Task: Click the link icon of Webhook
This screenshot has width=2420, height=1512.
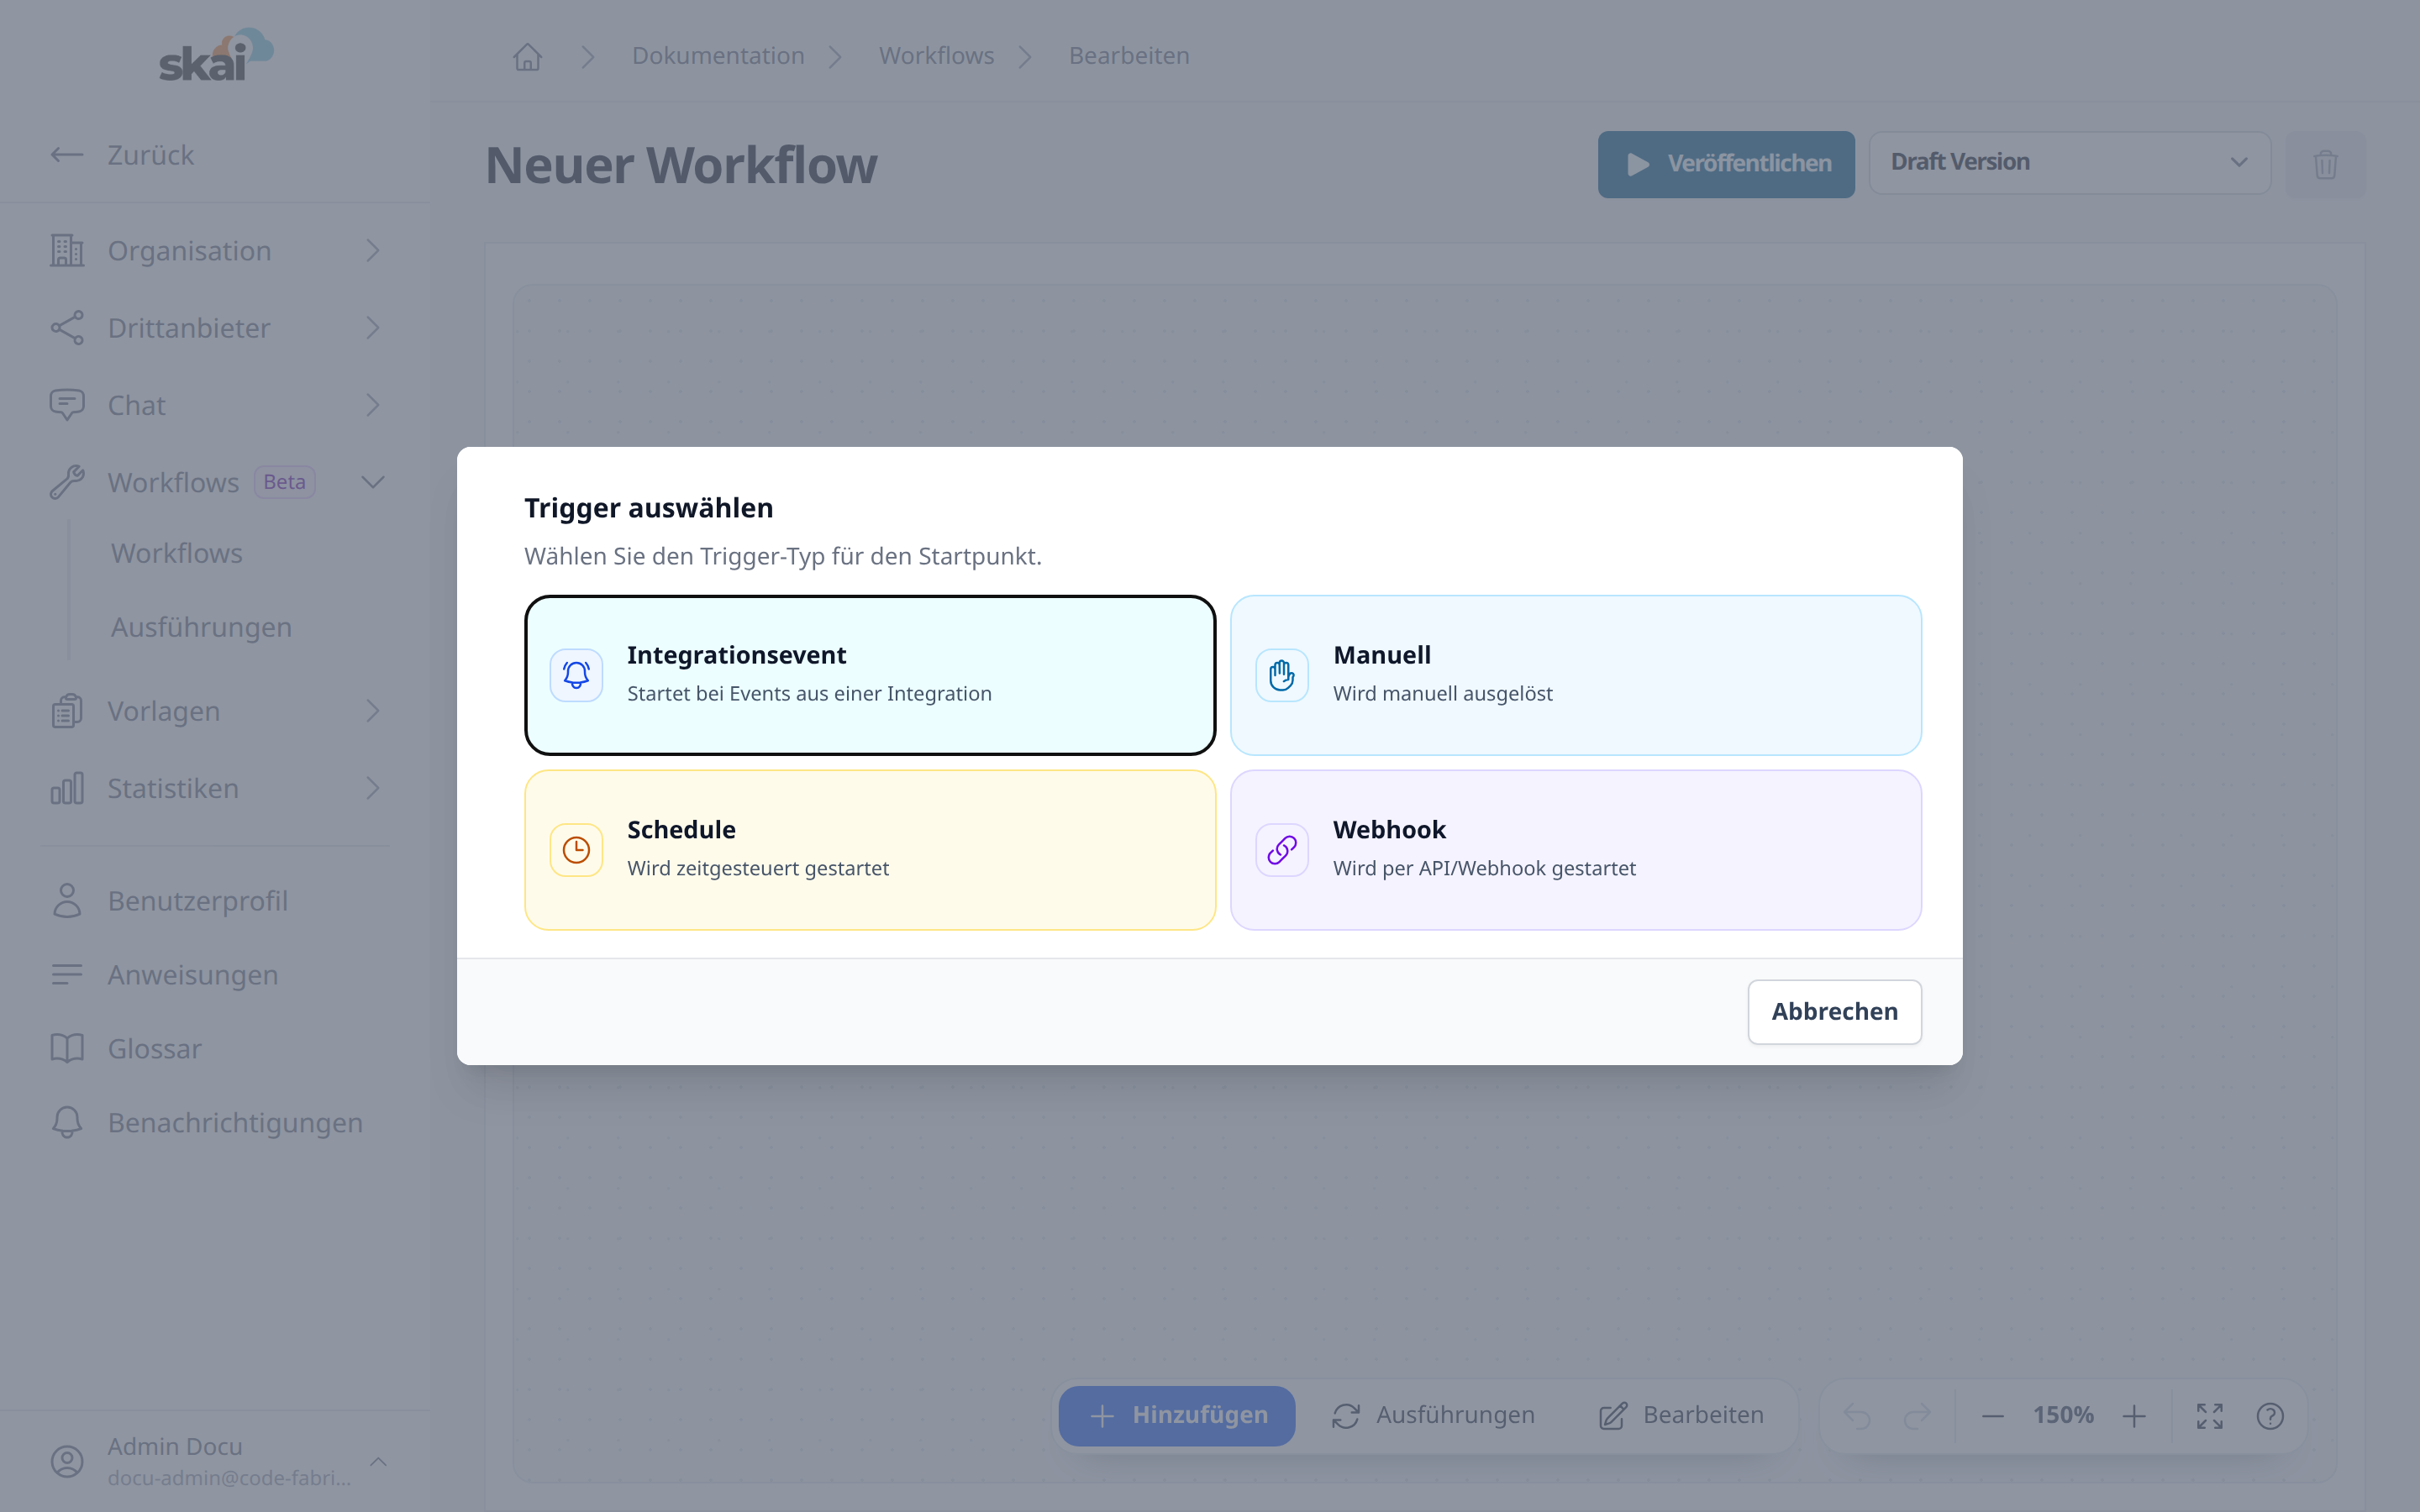Action: pyautogui.click(x=1282, y=850)
